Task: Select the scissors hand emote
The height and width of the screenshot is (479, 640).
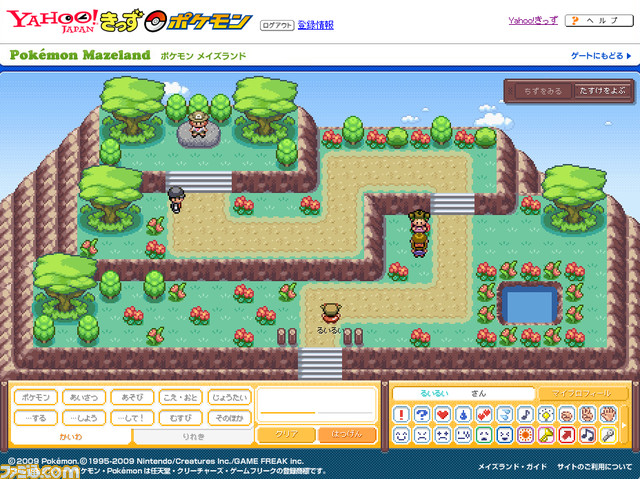Action: (x=587, y=415)
